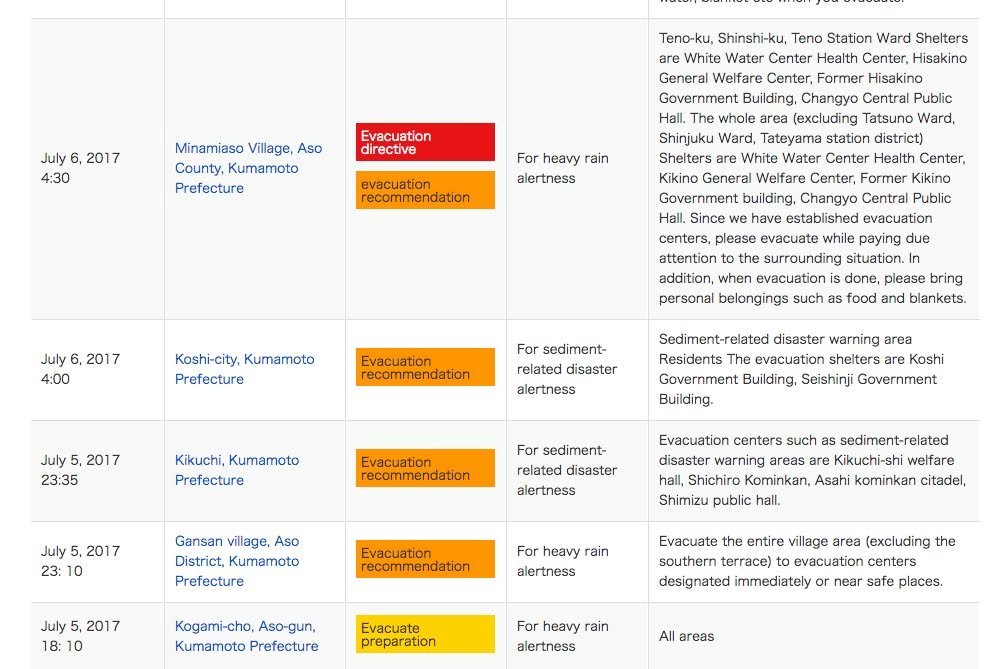The image size is (1008, 669).
Task: Click the "All areas" description text
Action: coord(687,636)
